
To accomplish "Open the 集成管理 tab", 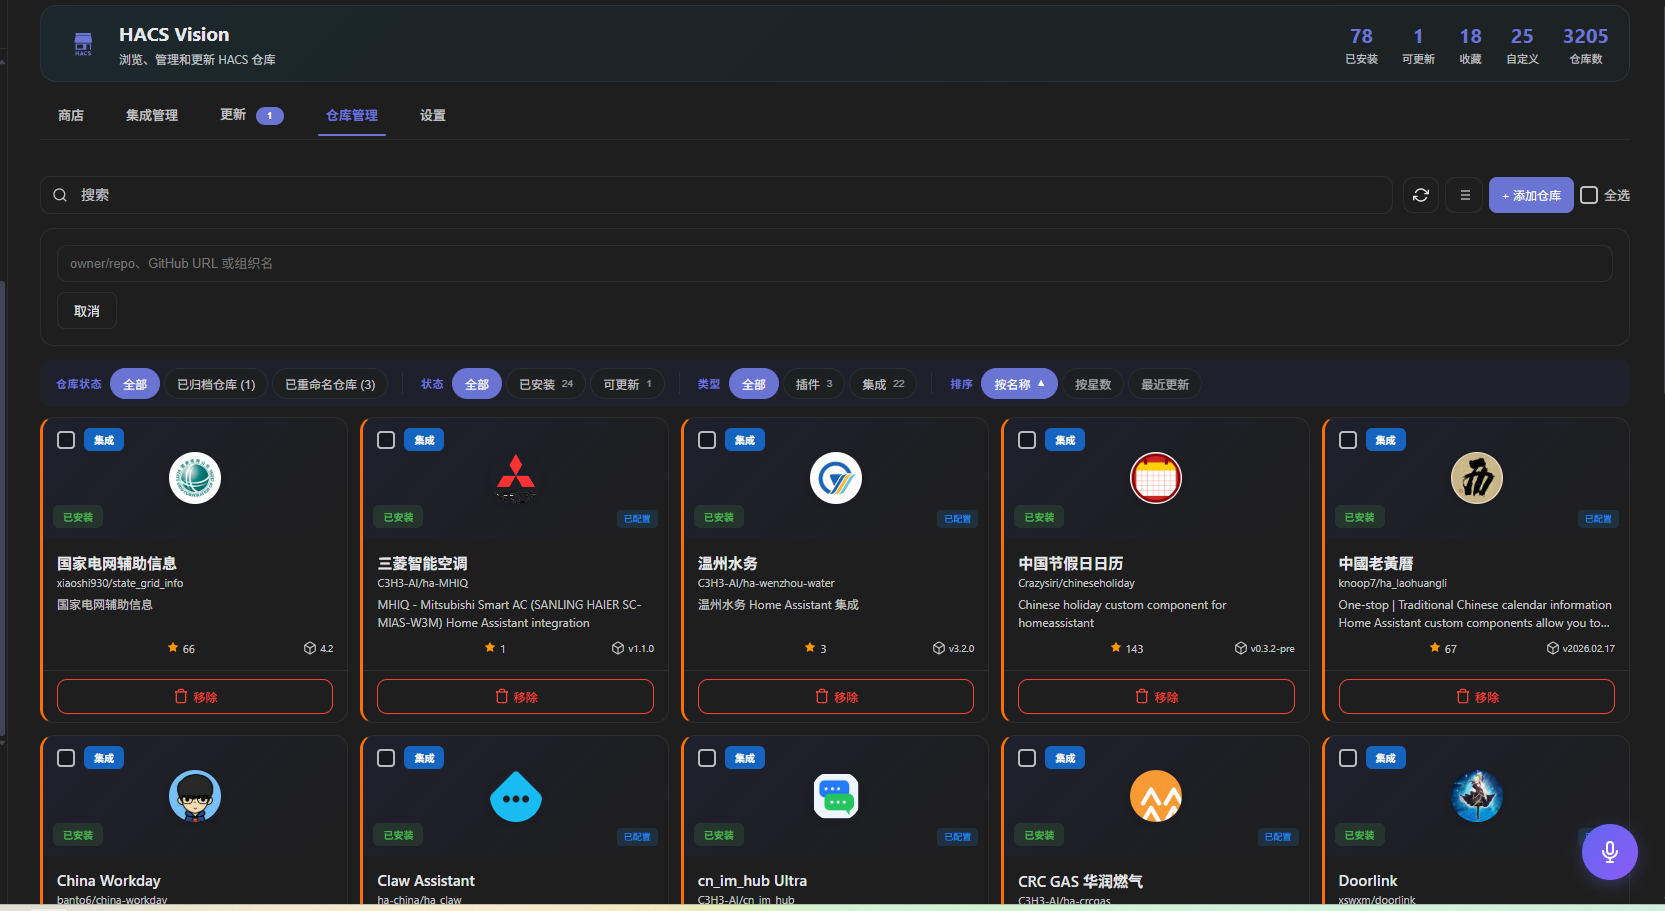I will [152, 115].
